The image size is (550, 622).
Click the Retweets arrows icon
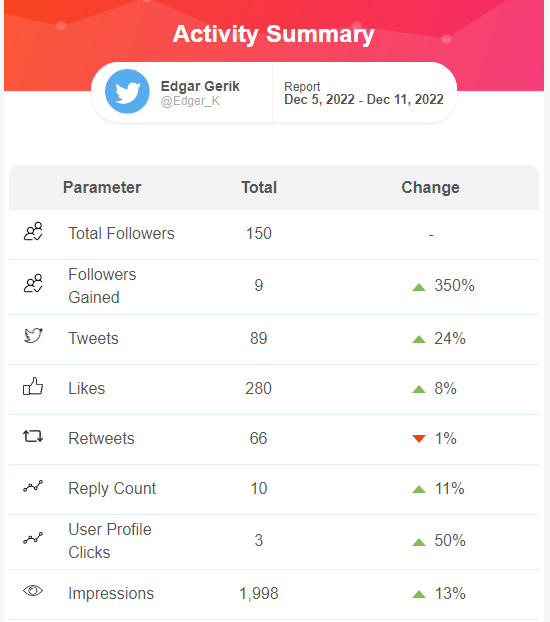pyautogui.click(x=33, y=436)
